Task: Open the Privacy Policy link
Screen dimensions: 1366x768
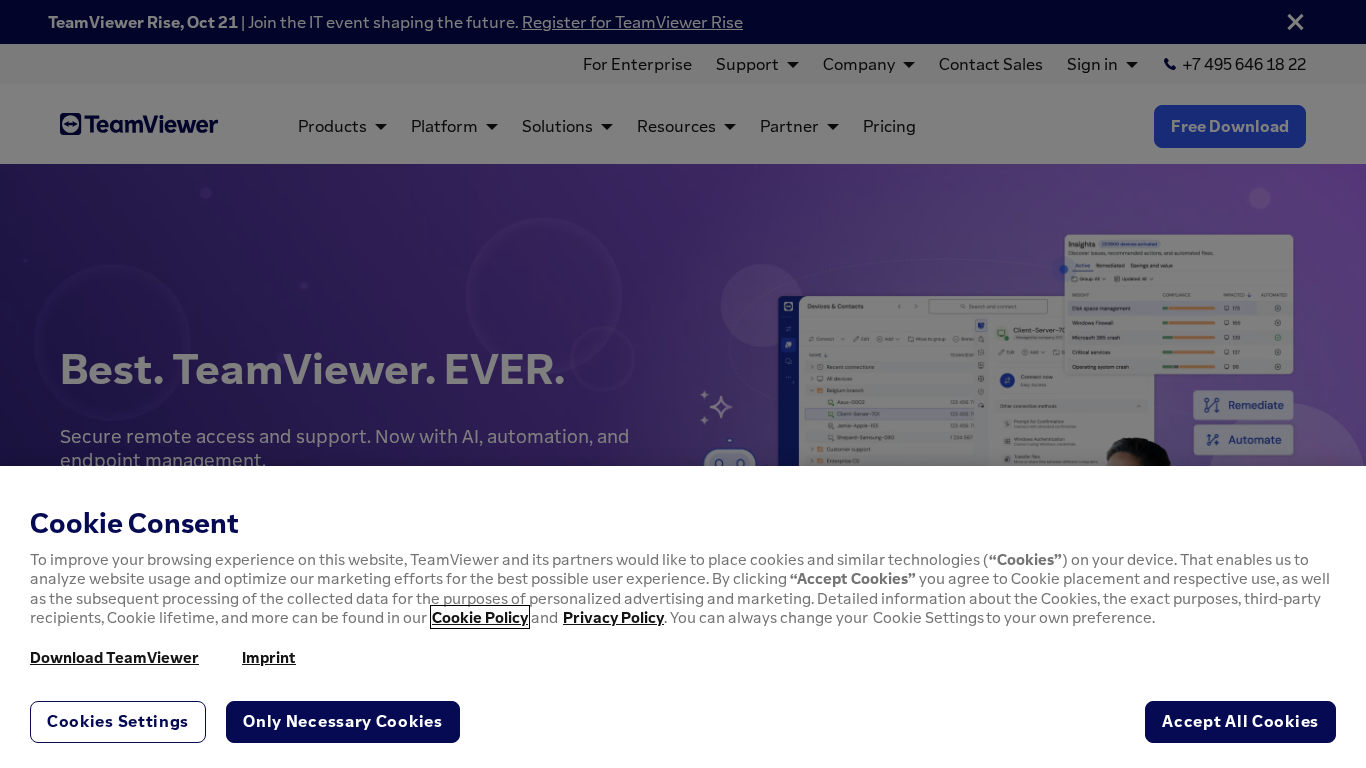Action: [x=613, y=617]
